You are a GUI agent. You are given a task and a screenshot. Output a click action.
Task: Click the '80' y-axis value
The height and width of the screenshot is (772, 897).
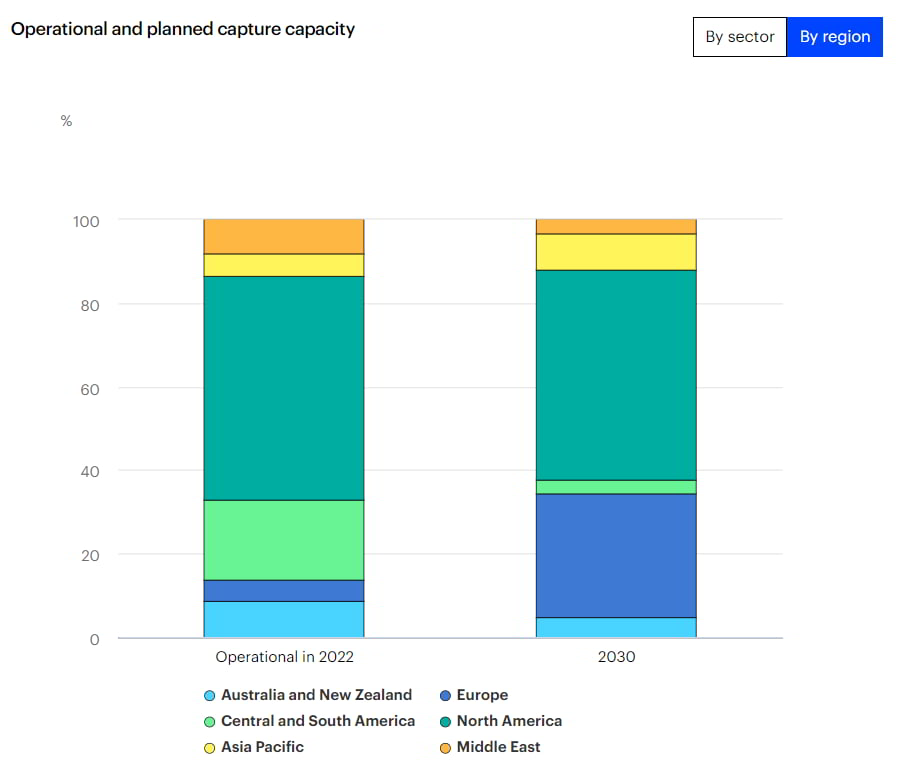[x=90, y=306]
